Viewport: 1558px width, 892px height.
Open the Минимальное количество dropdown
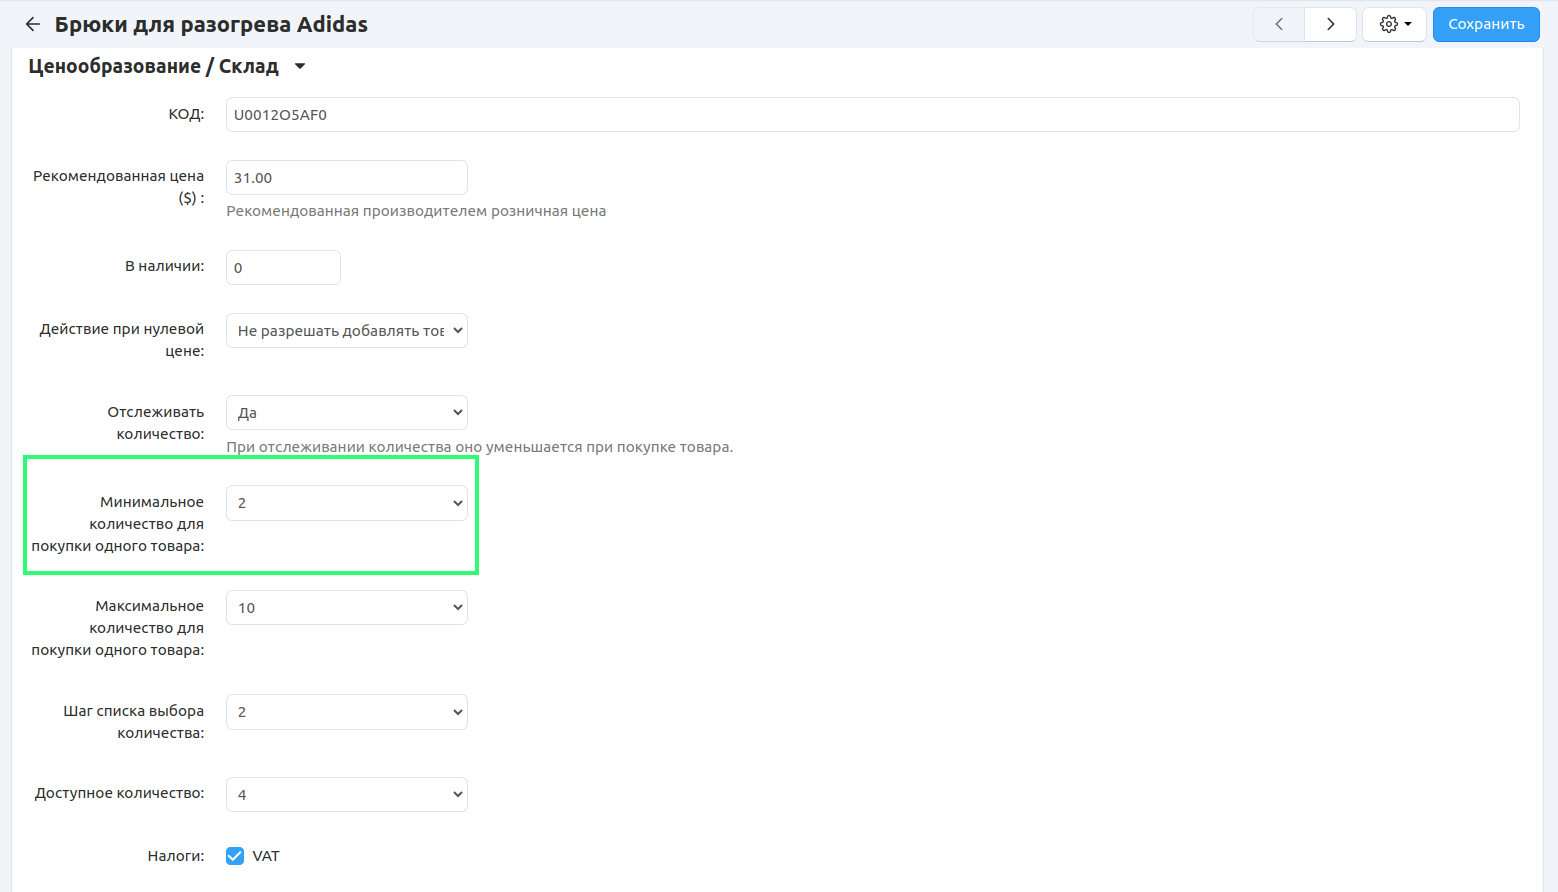pyautogui.click(x=346, y=503)
